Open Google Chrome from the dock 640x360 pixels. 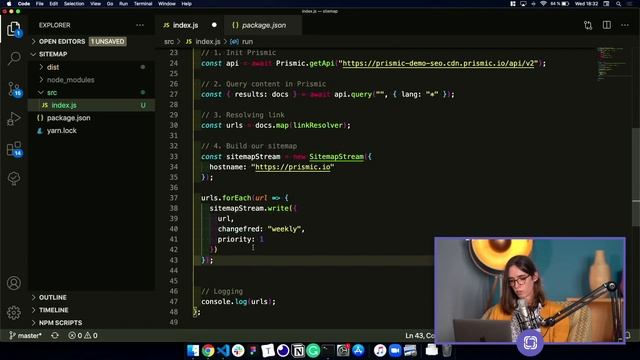(x=208, y=350)
